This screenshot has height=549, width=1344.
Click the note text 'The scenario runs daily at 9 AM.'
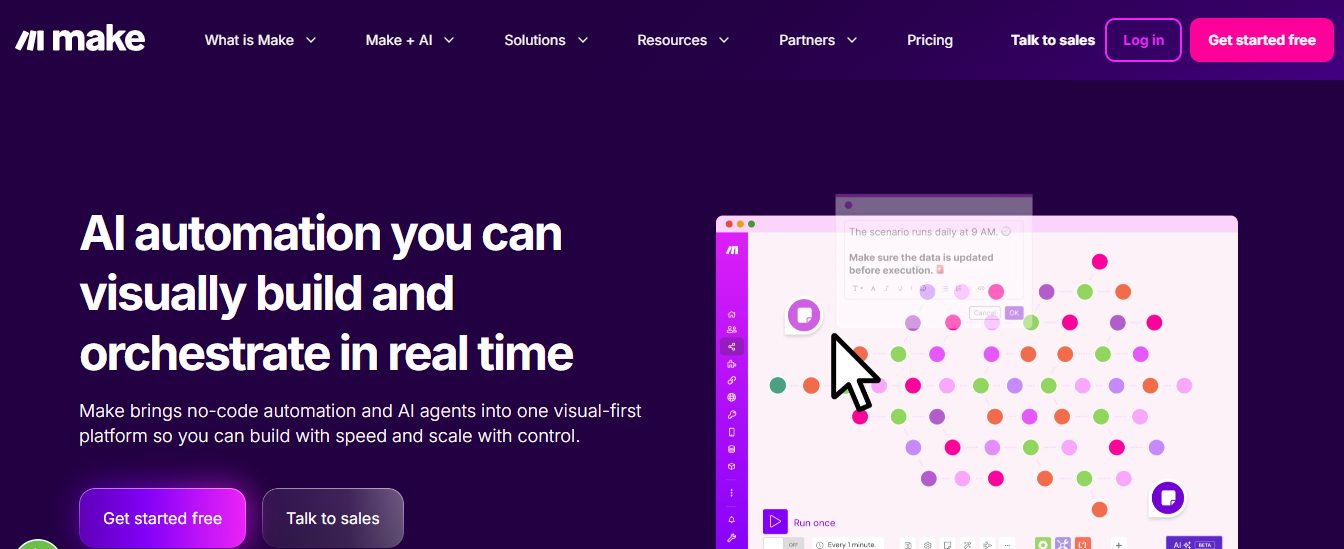pos(923,232)
